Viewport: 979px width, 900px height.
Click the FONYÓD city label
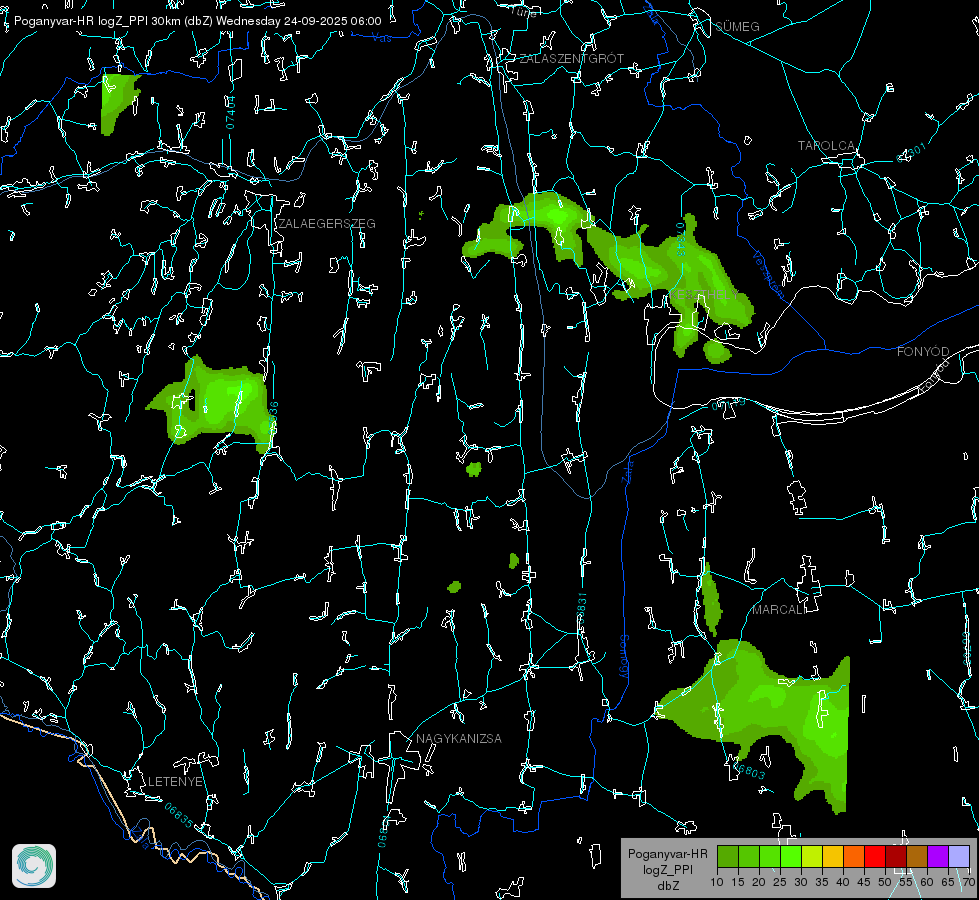tap(923, 352)
